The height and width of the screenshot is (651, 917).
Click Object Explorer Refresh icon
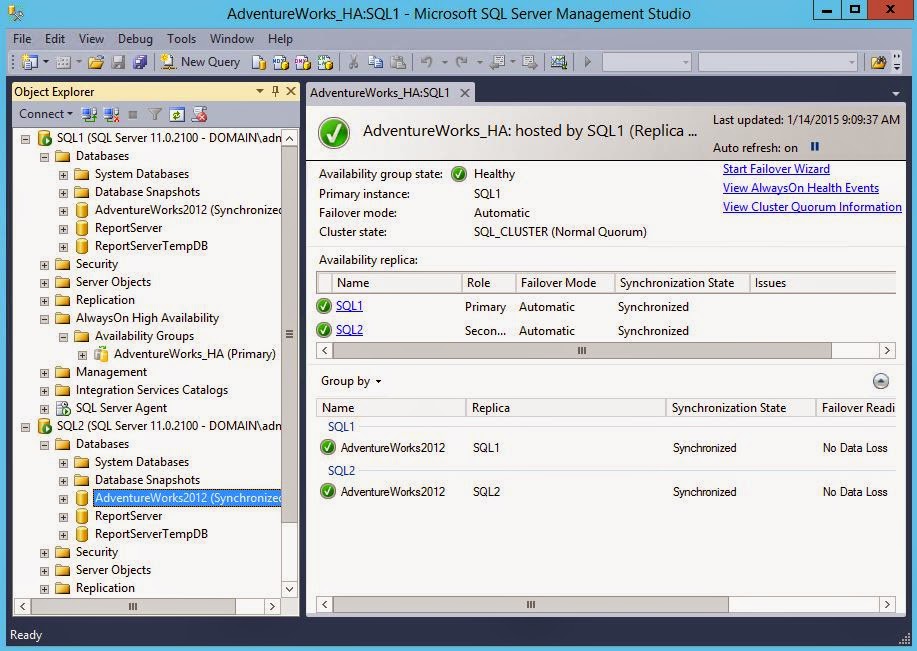[177, 114]
